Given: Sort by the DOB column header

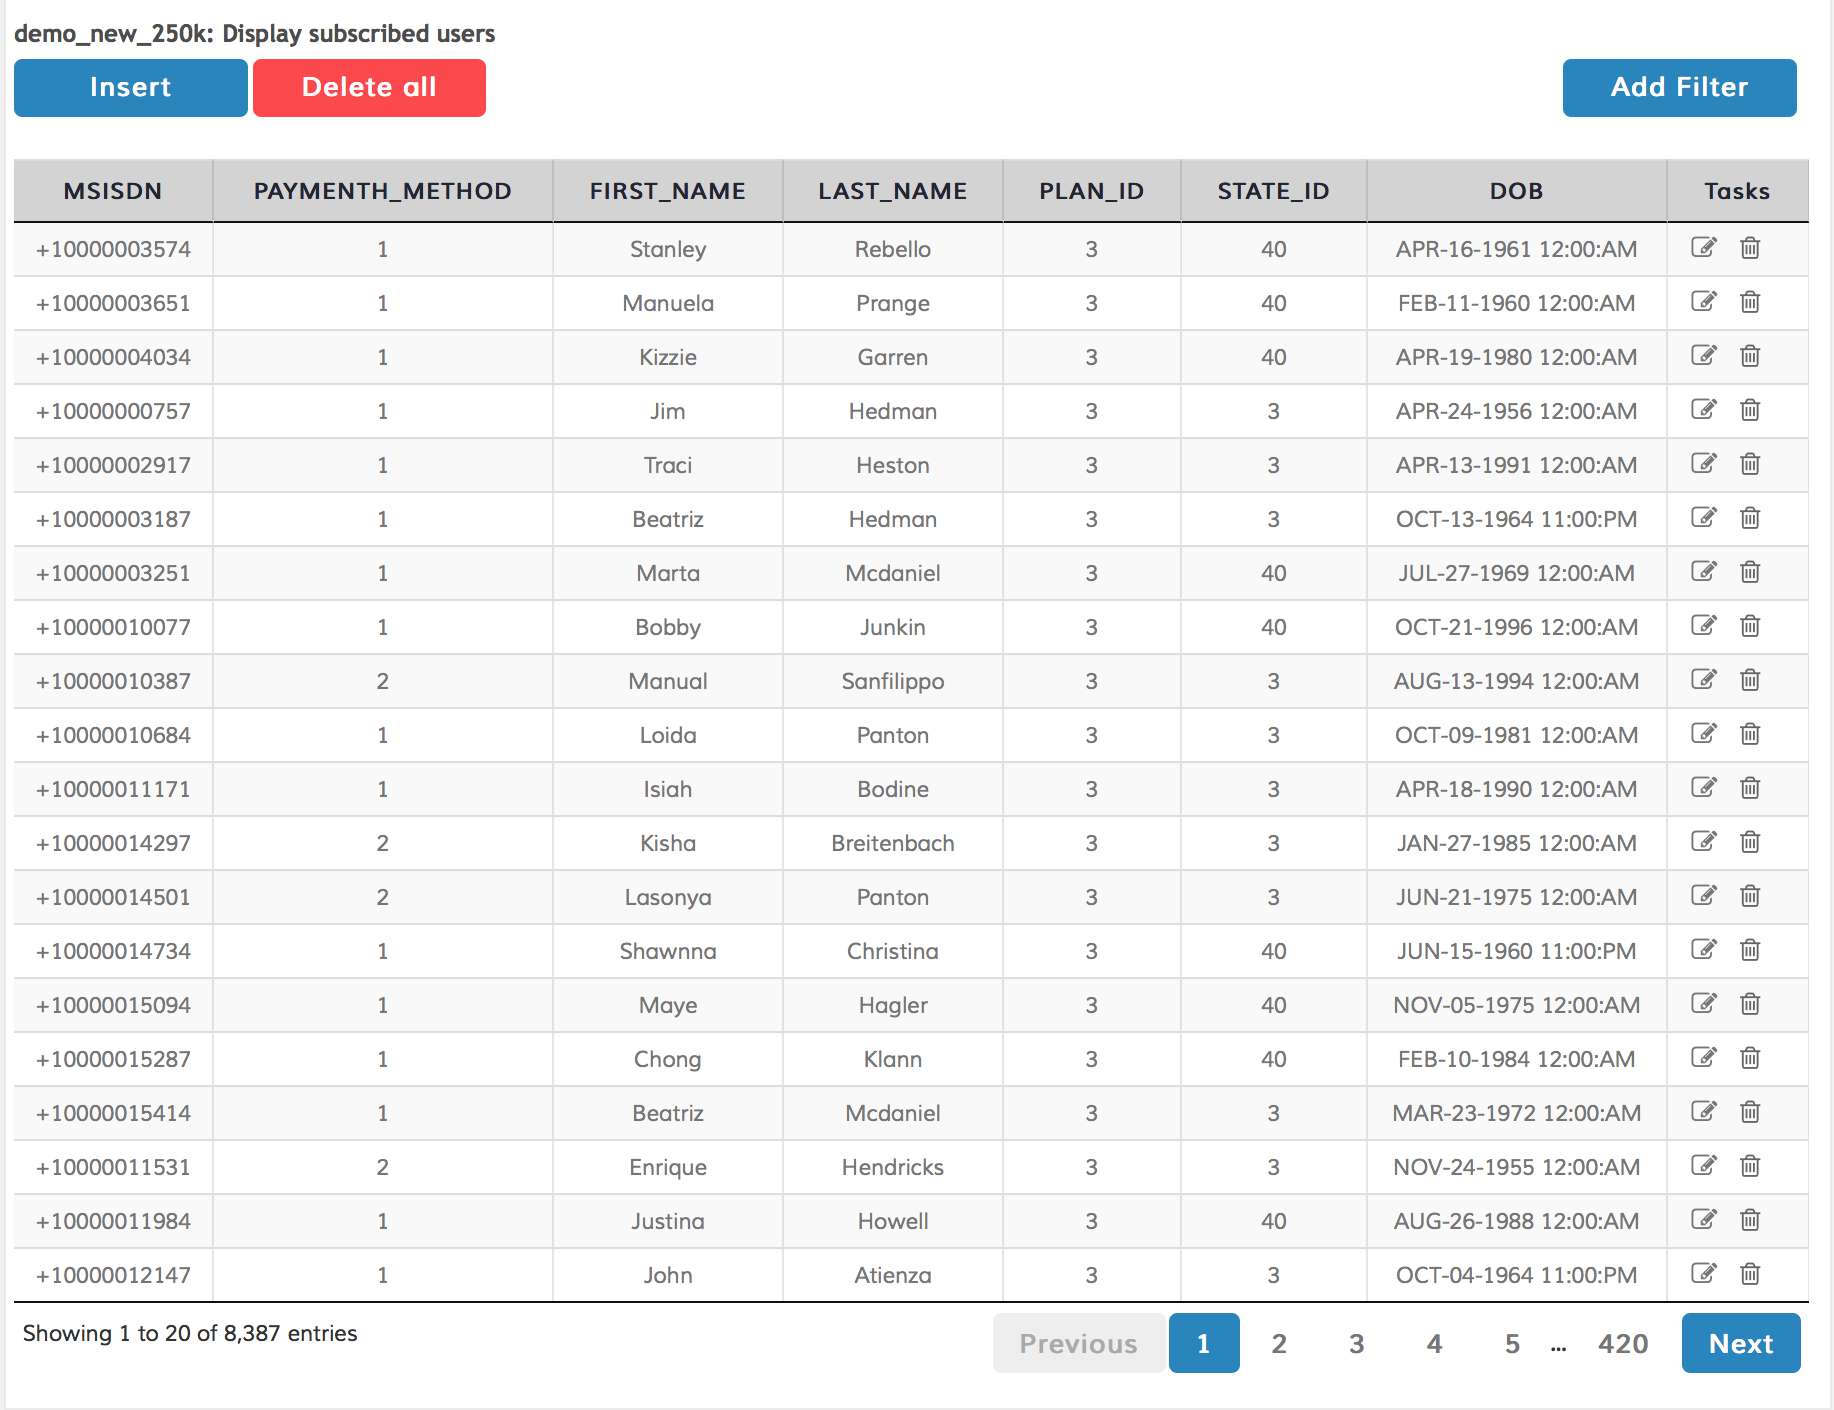Looking at the screenshot, I should coord(1516,191).
